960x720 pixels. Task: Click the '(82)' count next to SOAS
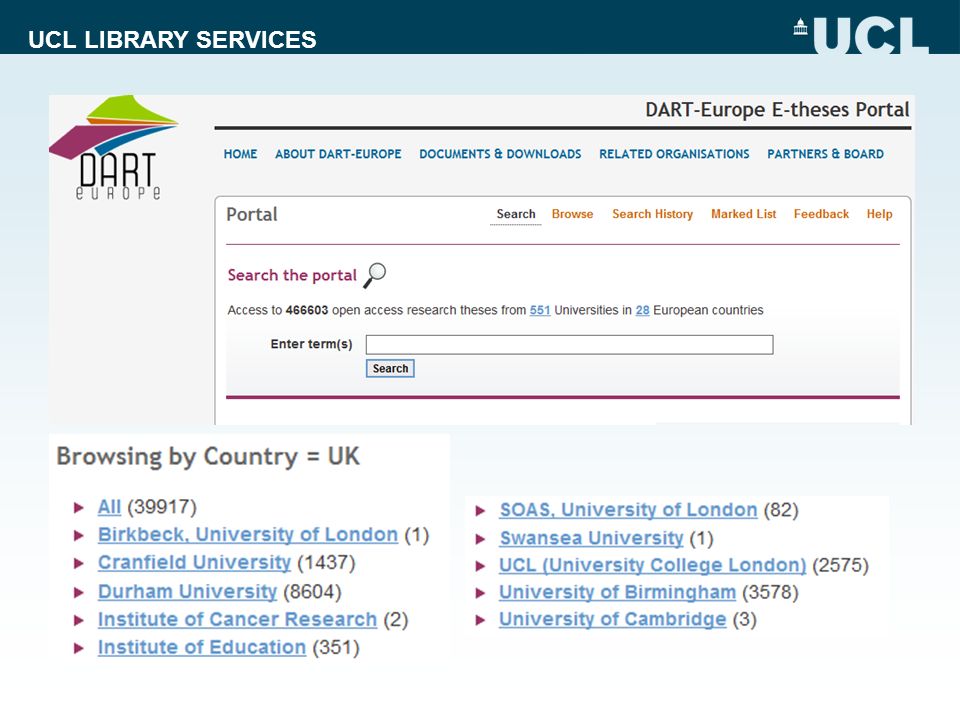pyautogui.click(x=781, y=510)
